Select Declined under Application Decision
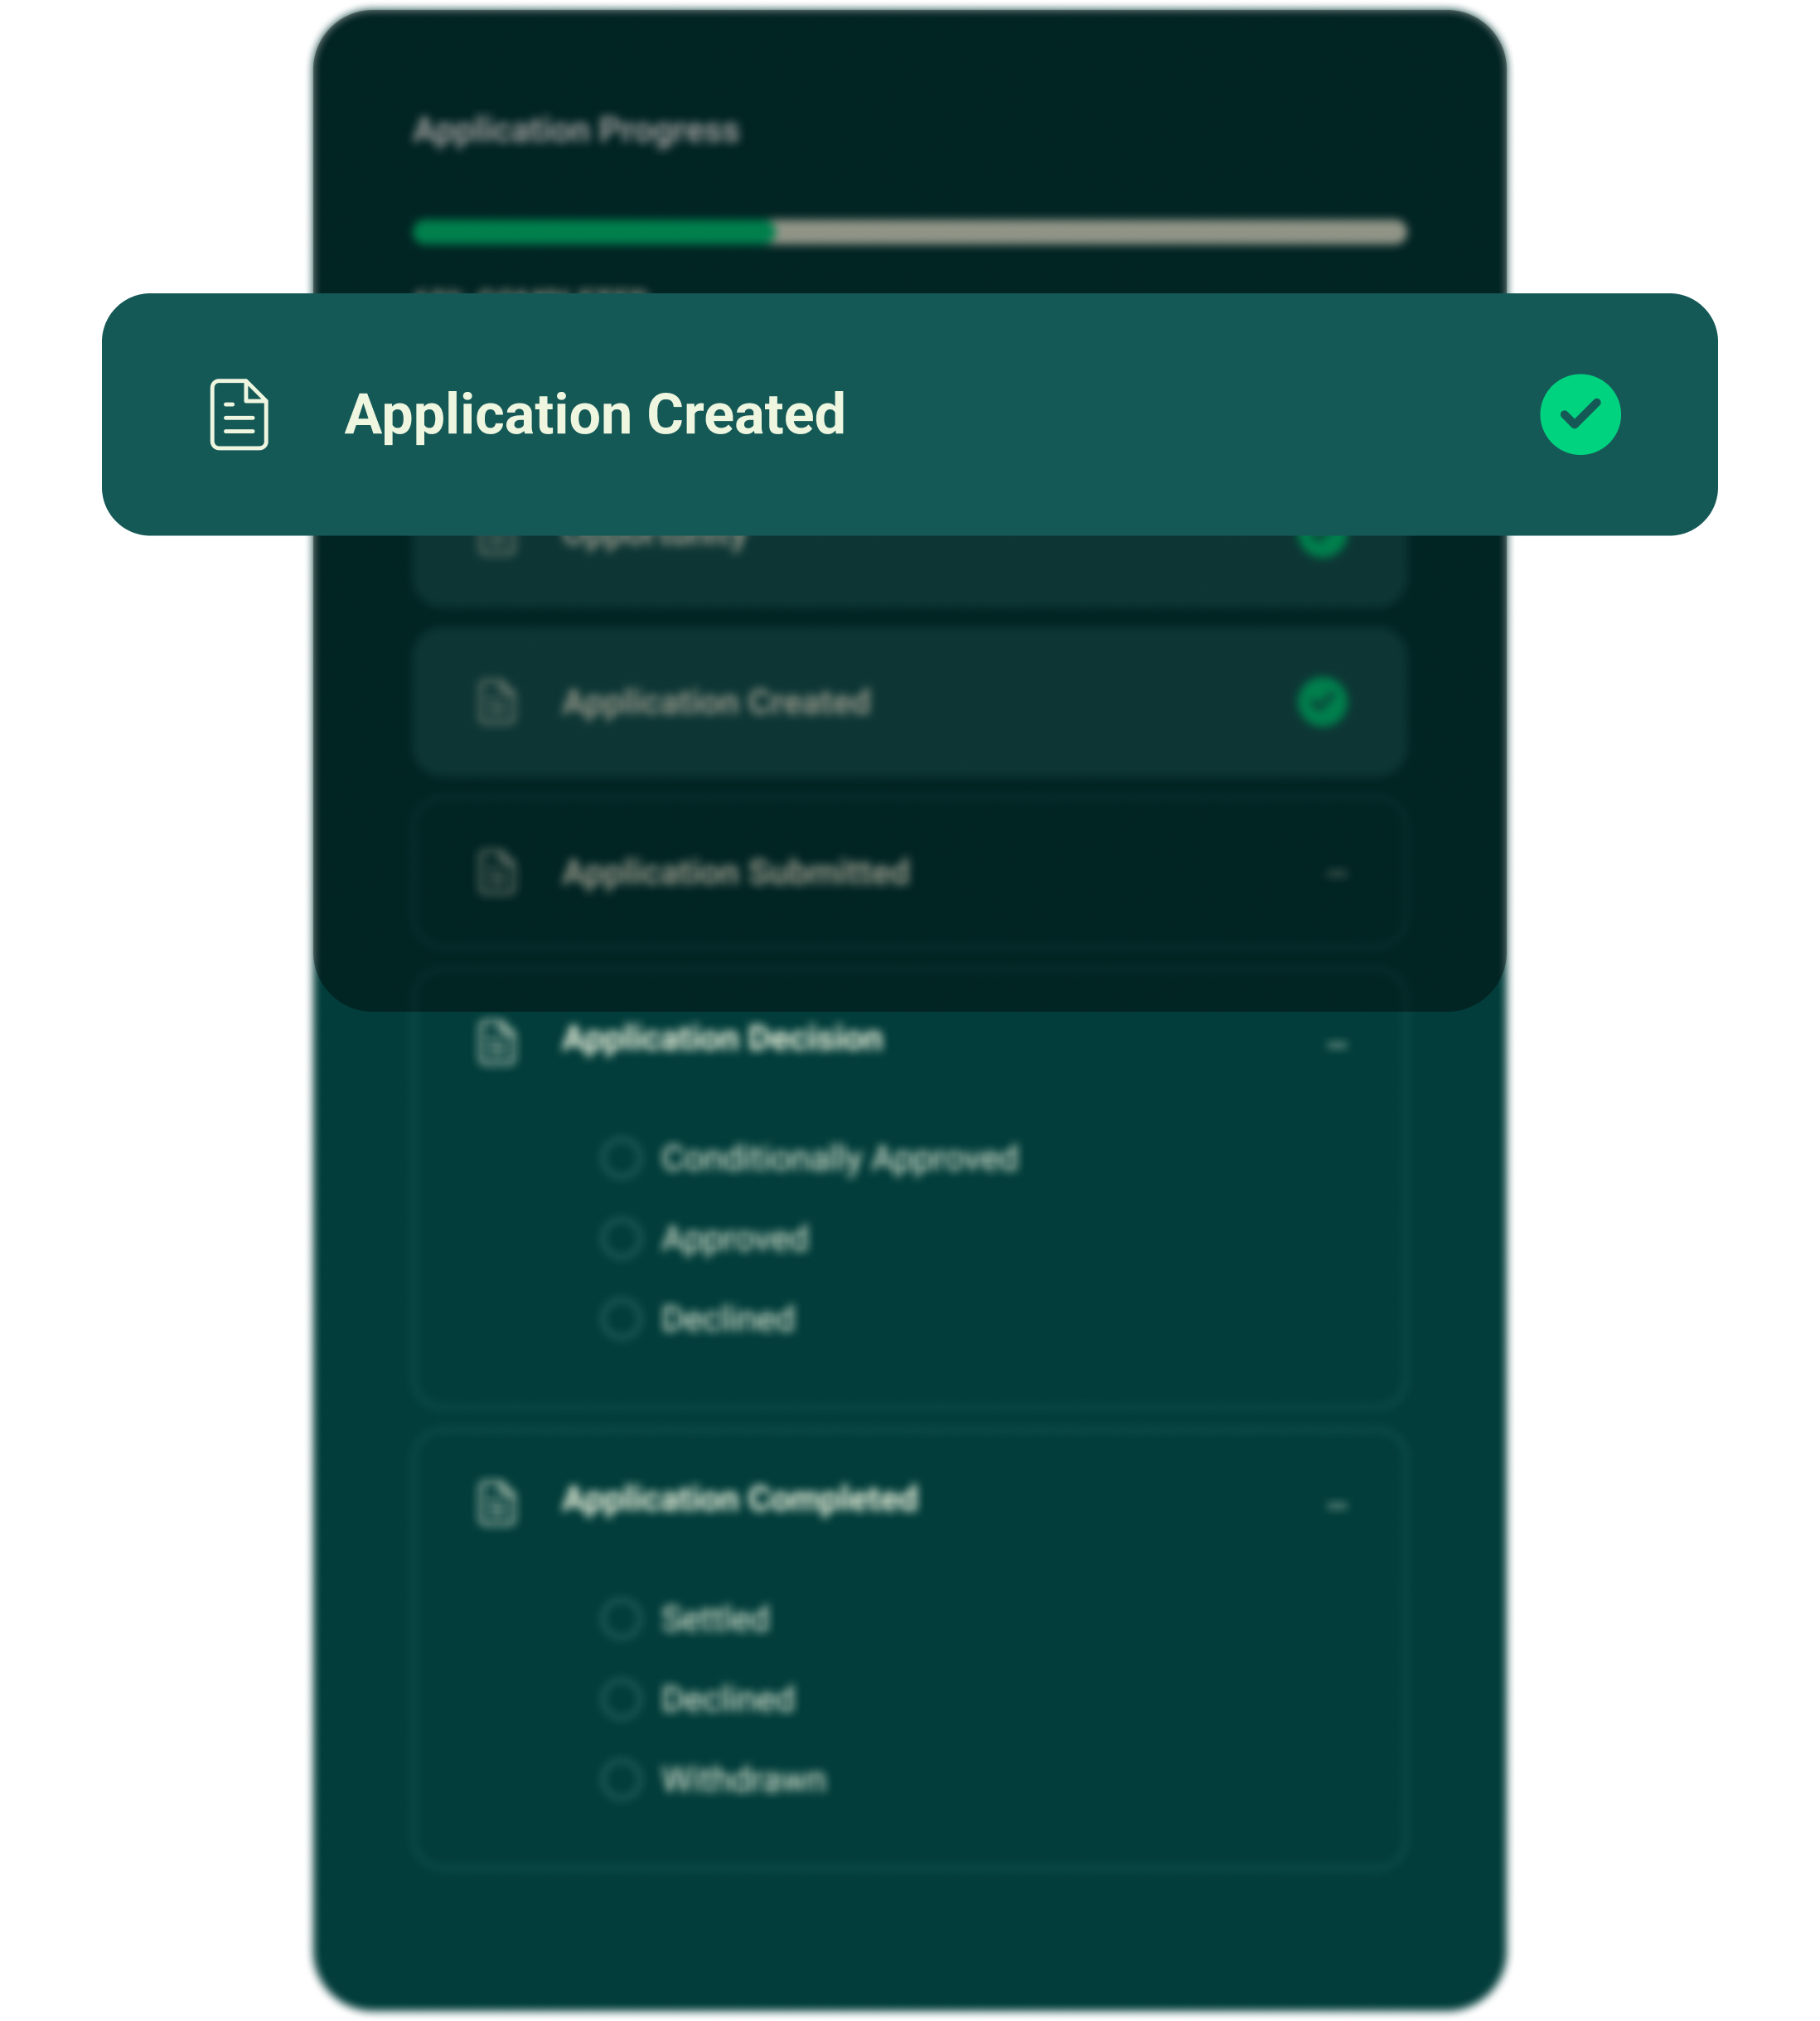The height and width of the screenshot is (2021, 1820). pos(621,1319)
